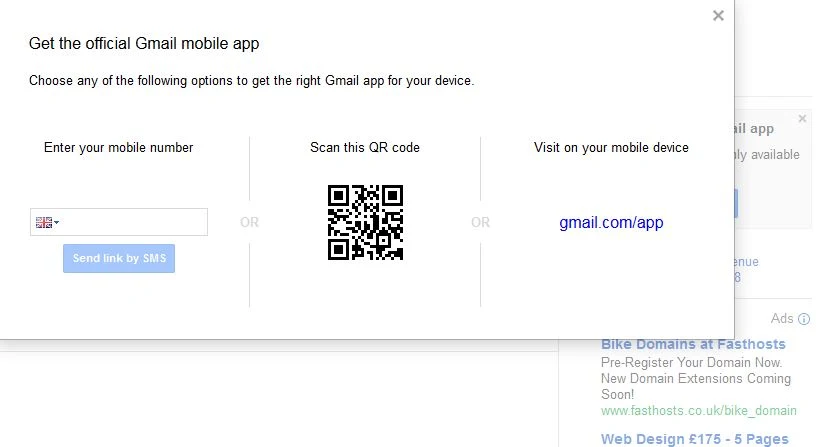
Task: Click the Visit on your mobile device heading
Action: coord(611,147)
